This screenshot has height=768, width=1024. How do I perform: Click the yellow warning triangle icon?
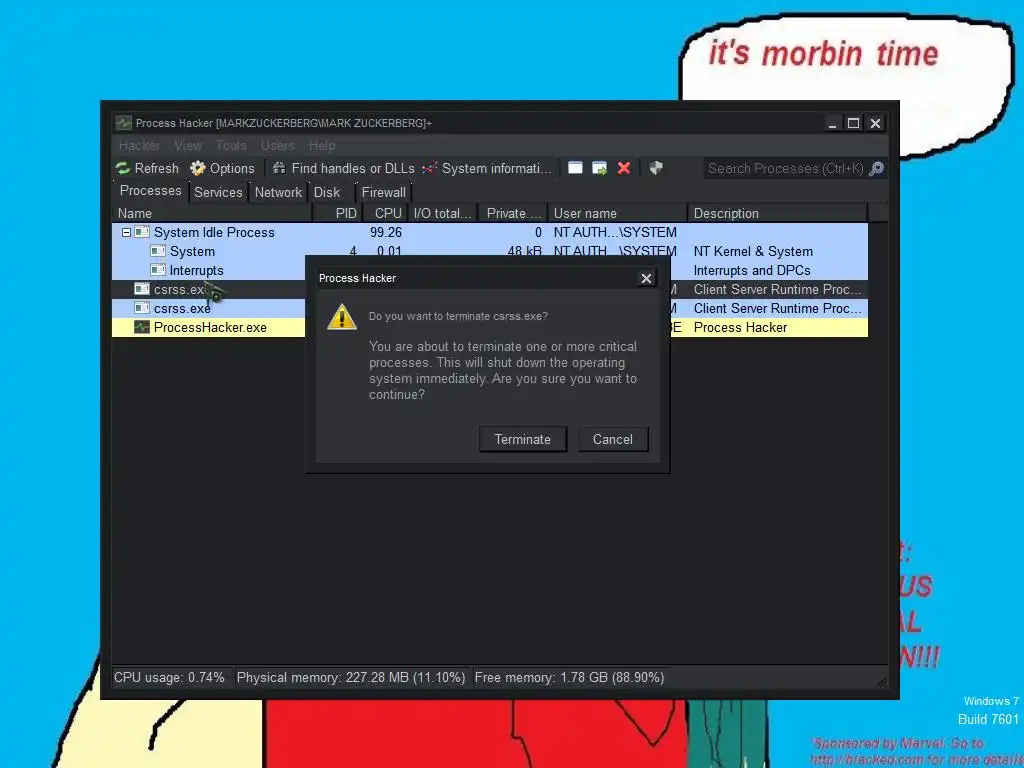342,317
